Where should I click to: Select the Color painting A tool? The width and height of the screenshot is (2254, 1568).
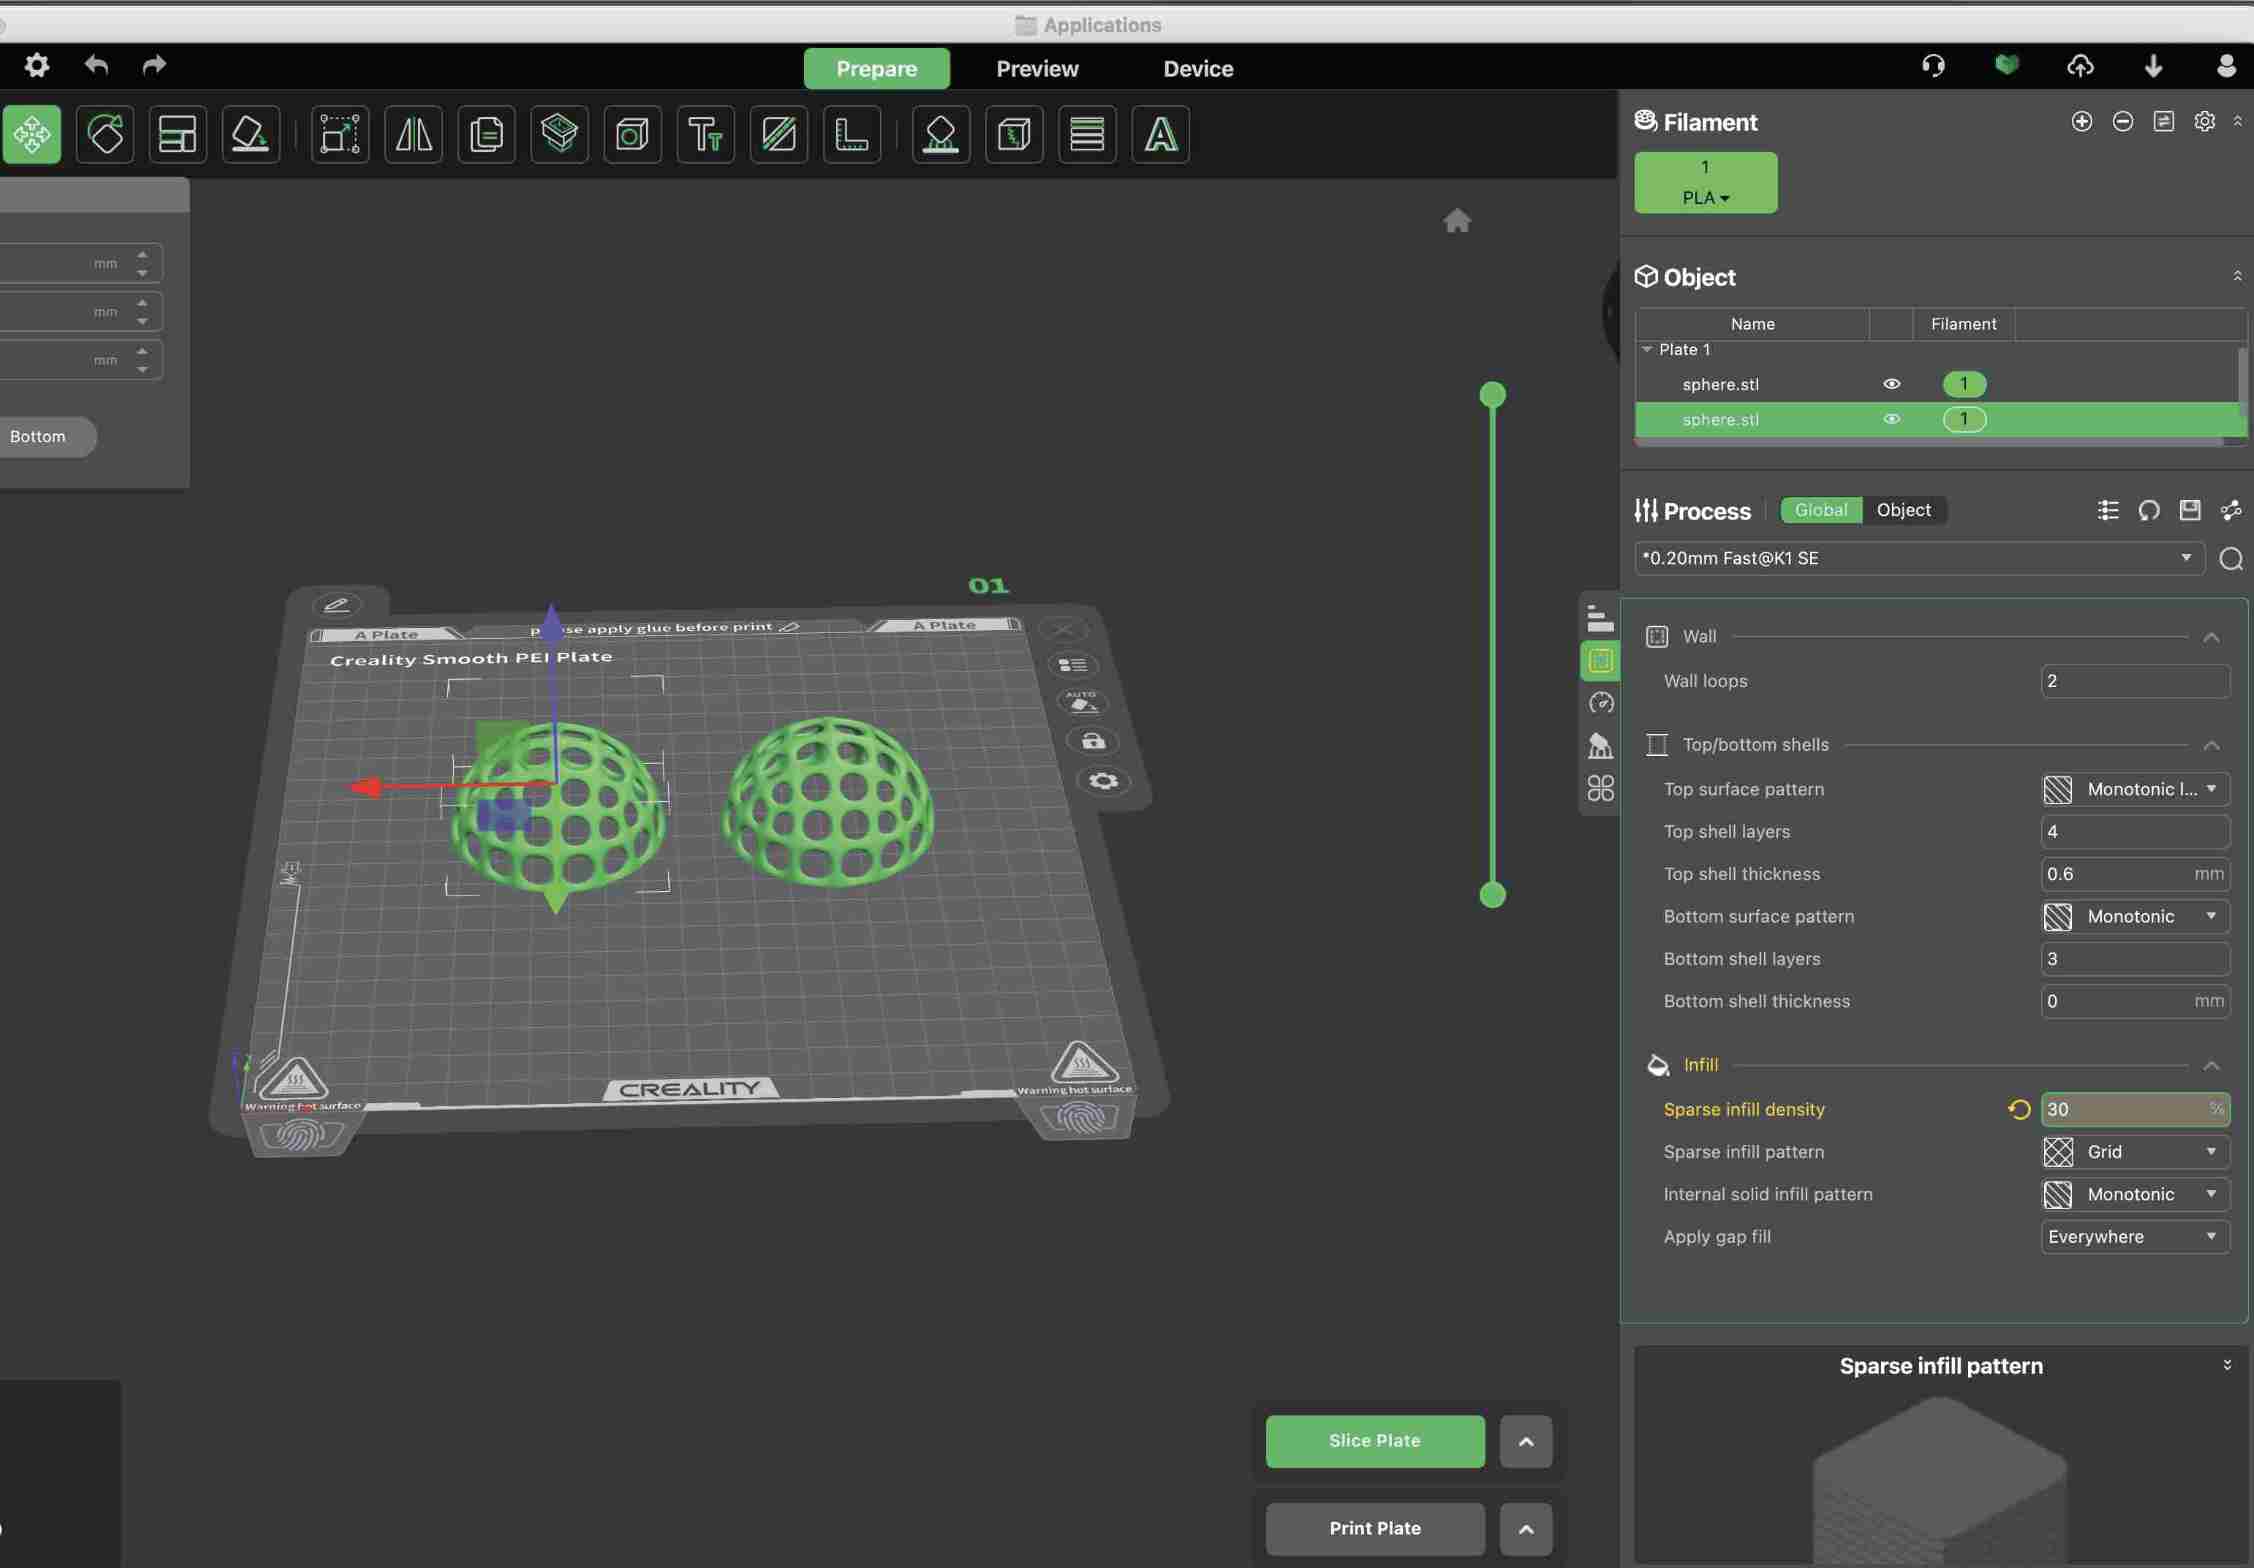coord(1160,134)
